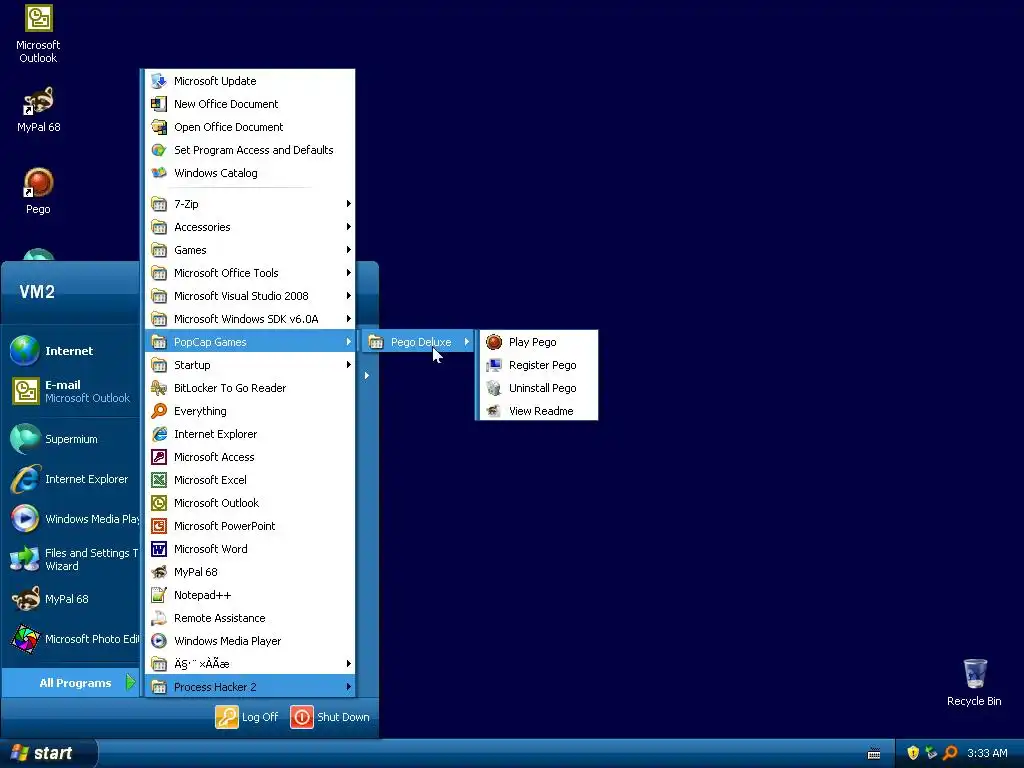Open Files and Settings Transfer Wizard
1024x768 pixels.
coord(71,559)
